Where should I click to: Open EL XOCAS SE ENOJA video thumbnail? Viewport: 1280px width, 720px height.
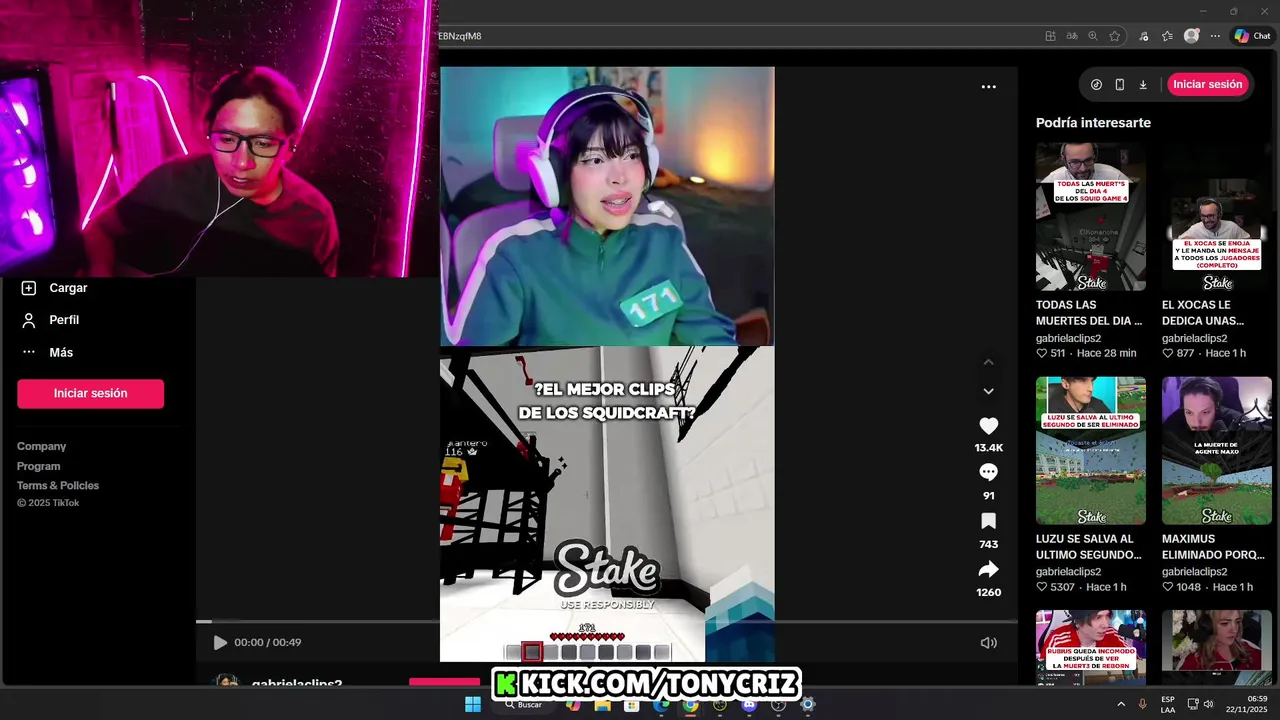1217,217
